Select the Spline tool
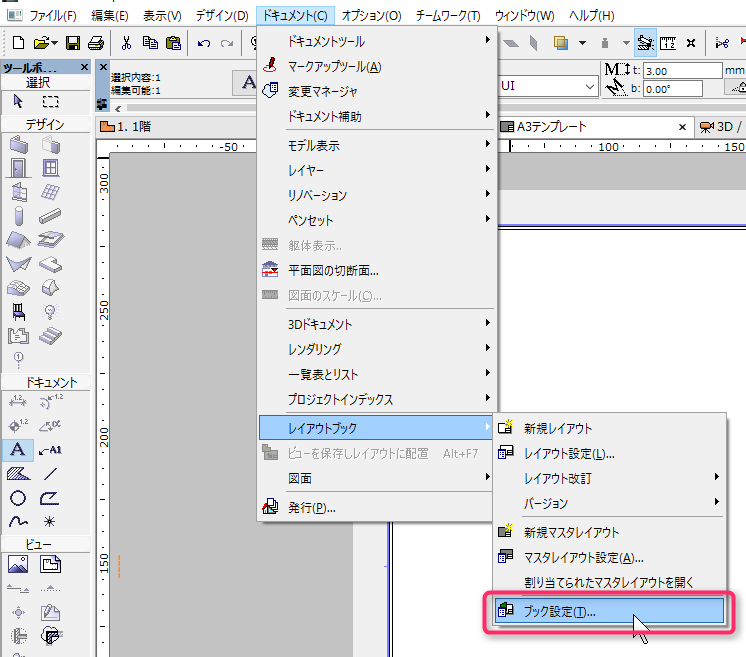The width and height of the screenshot is (746, 657). (18, 522)
